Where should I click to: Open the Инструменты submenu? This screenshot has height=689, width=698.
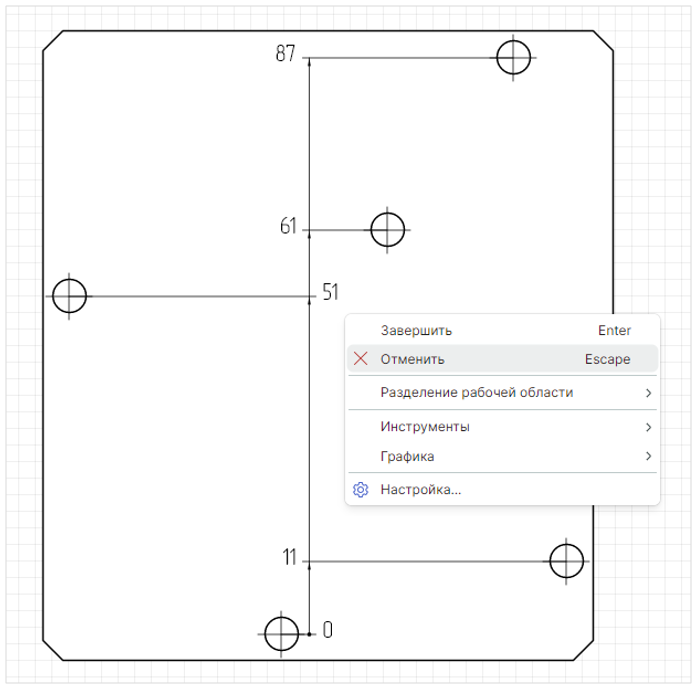point(502,427)
